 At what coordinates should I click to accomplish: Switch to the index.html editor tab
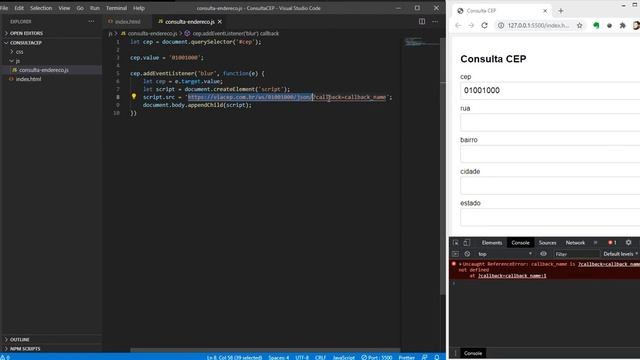tap(127, 22)
